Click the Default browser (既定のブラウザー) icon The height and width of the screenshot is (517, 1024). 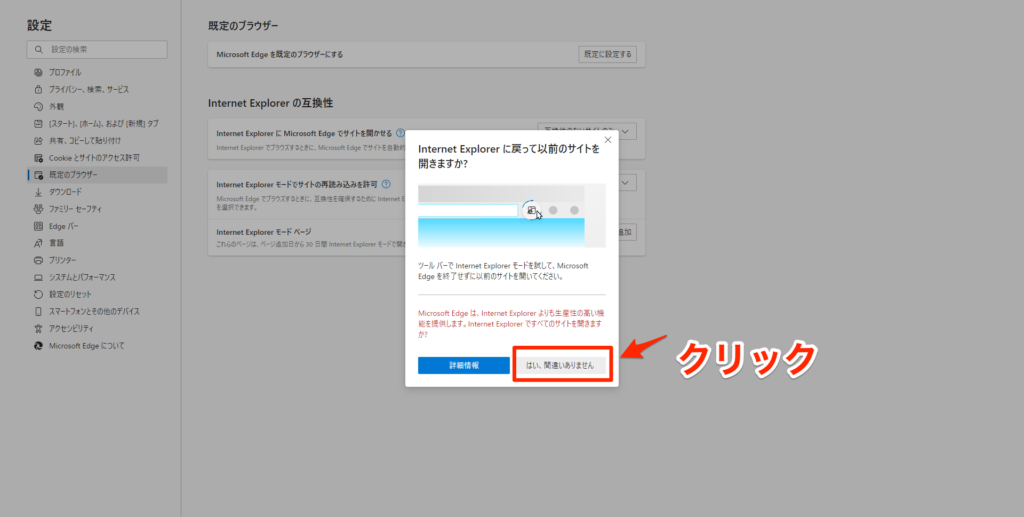tap(38, 175)
